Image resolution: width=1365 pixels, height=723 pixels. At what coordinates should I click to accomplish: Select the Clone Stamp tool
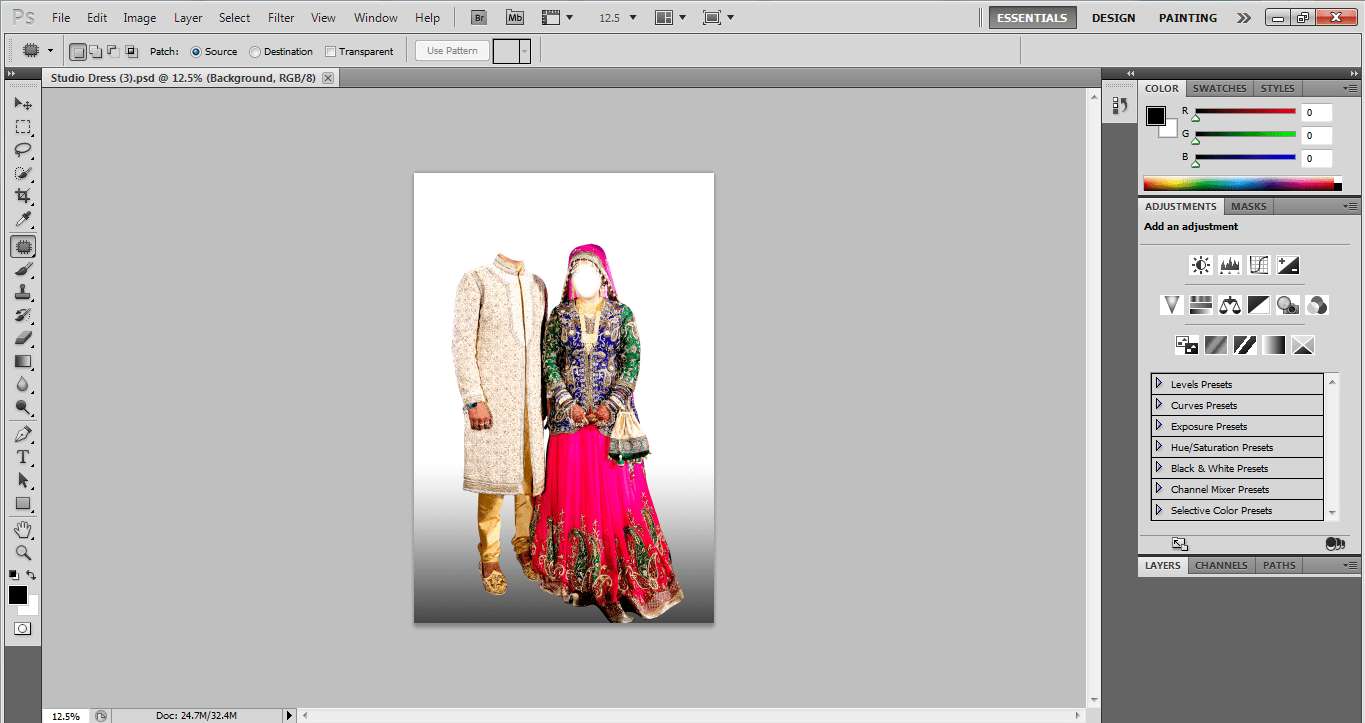pos(23,292)
